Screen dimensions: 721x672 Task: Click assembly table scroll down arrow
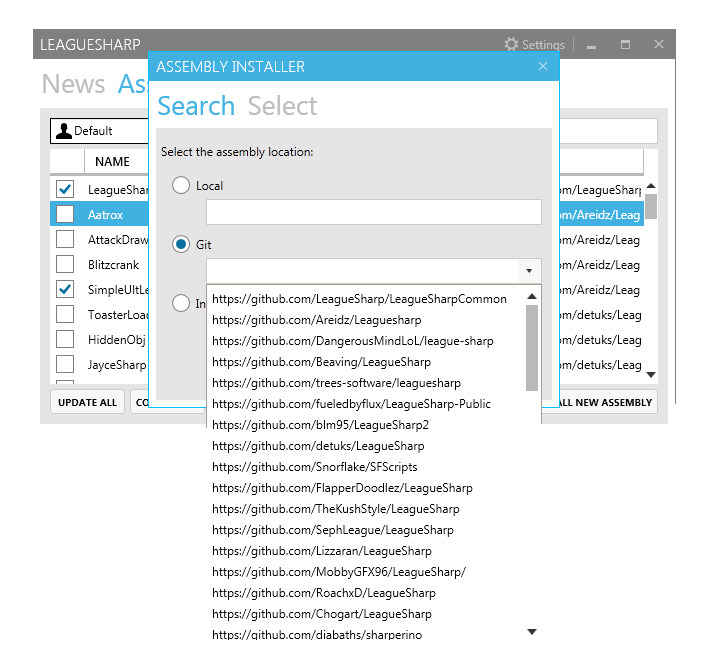[651, 374]
